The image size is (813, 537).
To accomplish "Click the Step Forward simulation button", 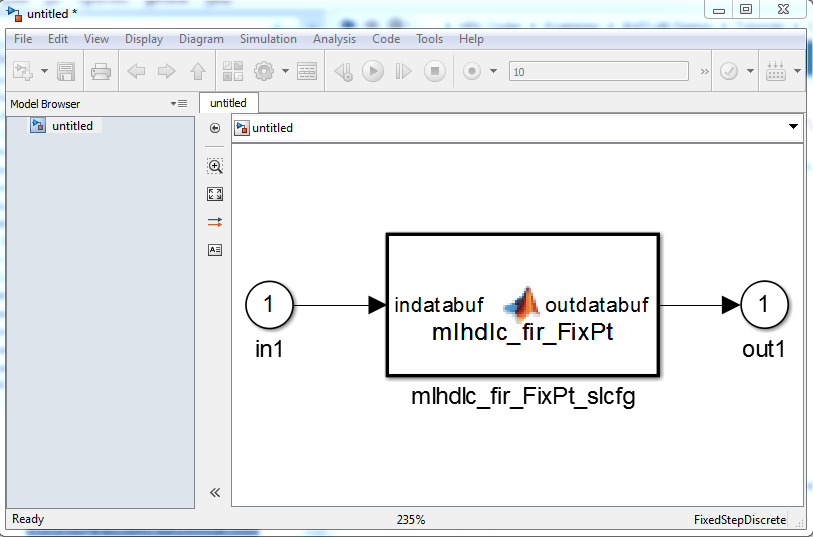I will tap(403, 71).
